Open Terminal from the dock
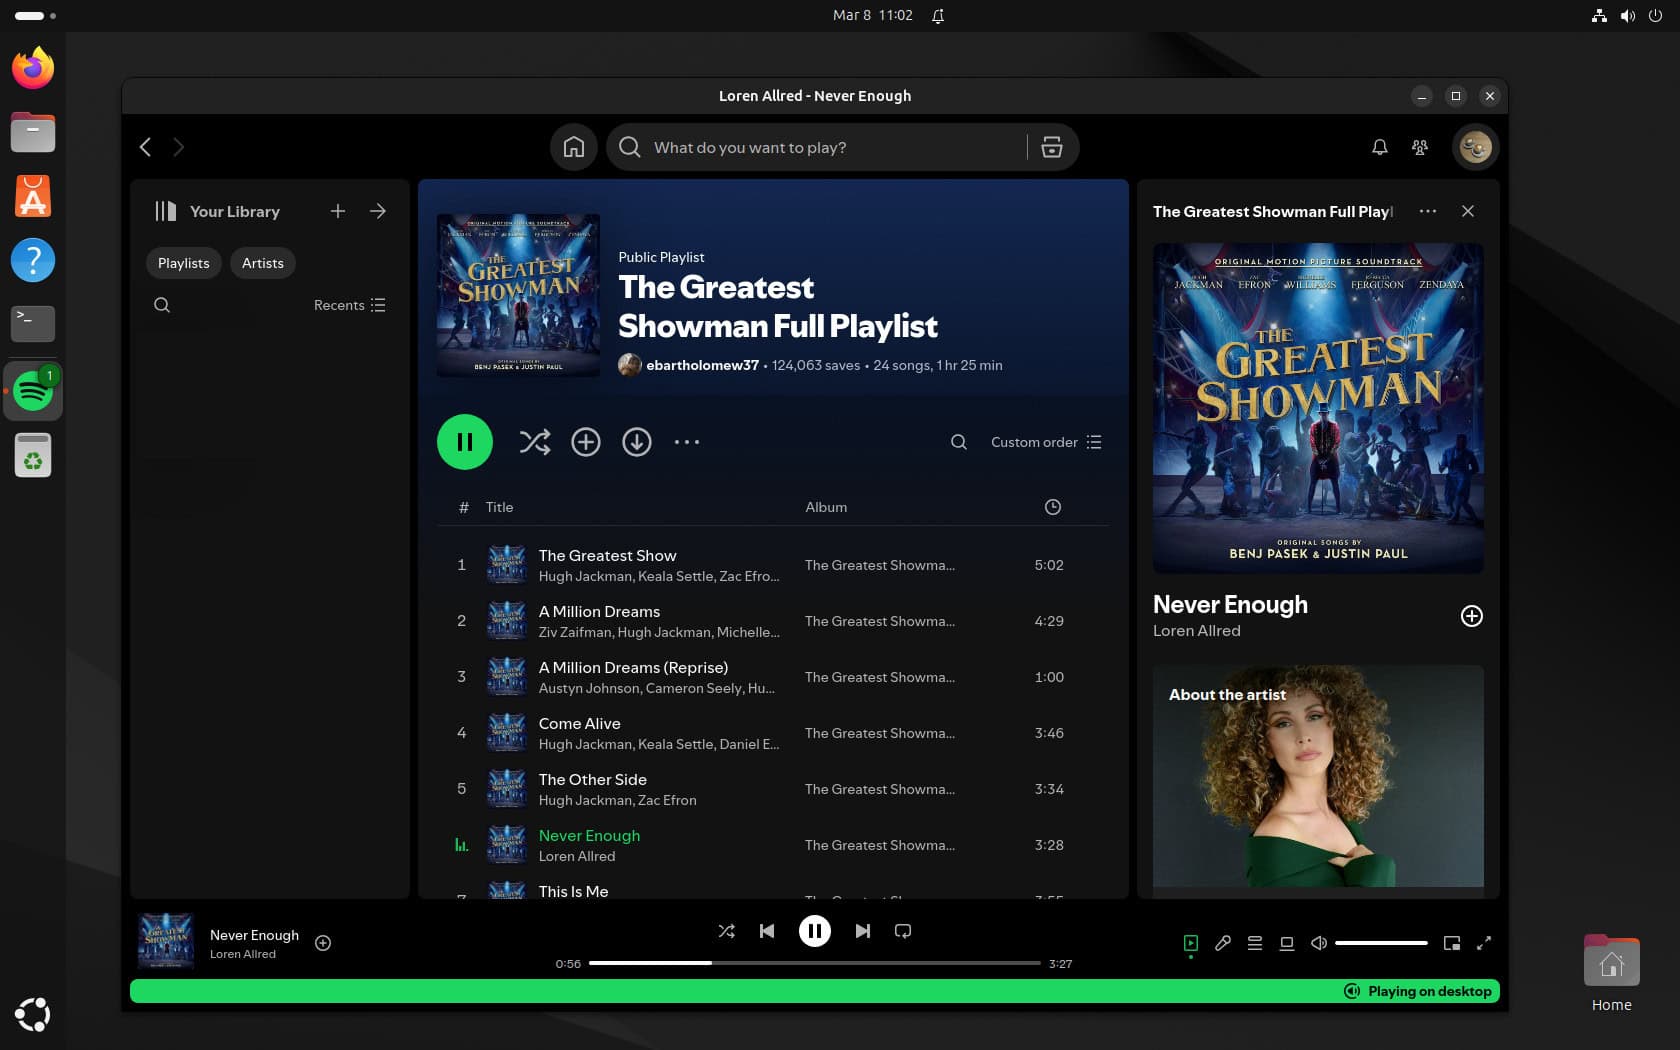This screenshot has height=1050, width=1680. pos(33,323)
